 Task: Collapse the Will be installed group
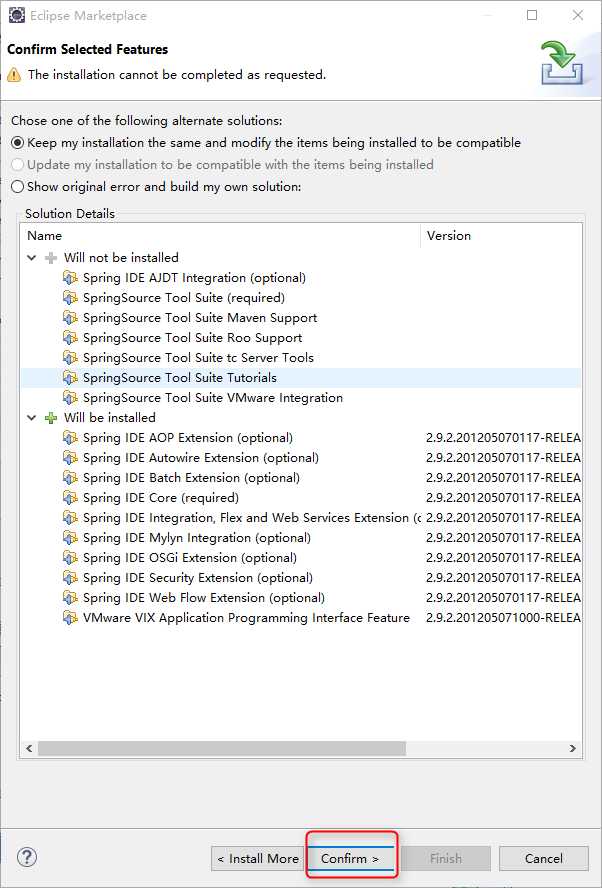click(x=32, y=418)
